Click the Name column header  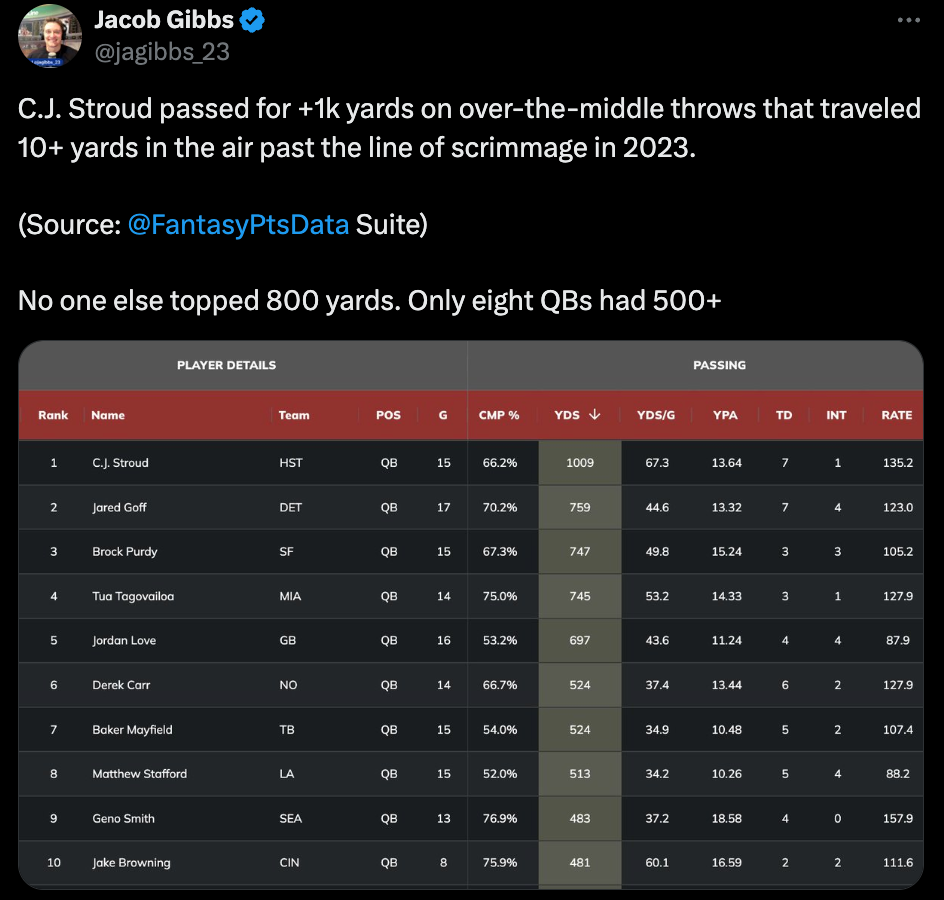point(108,415)
